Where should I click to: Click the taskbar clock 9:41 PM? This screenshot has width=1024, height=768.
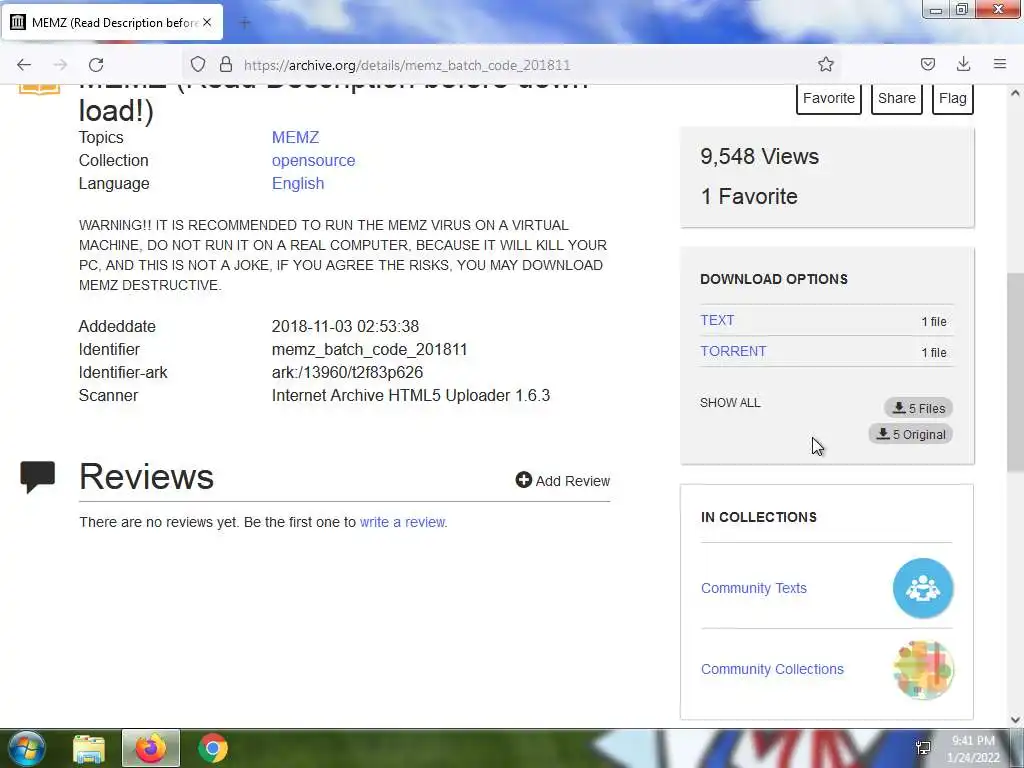pos(973,741)
